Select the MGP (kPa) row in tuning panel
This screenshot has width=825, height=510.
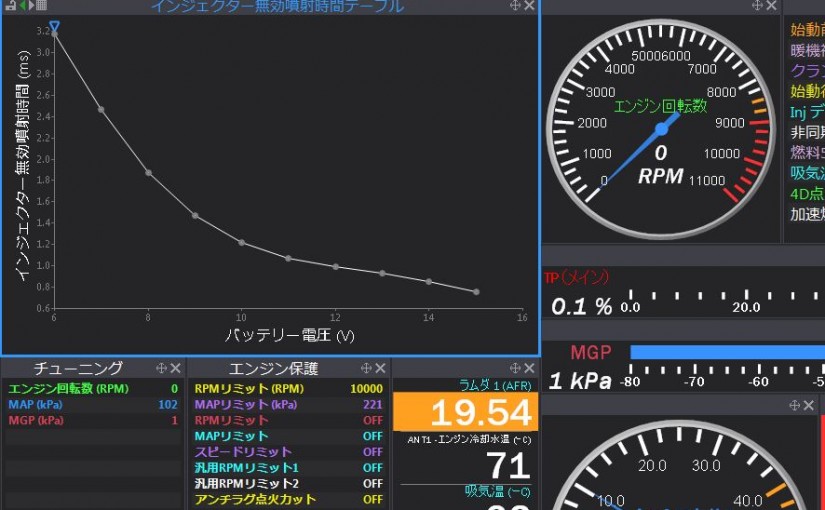[93, 420]
